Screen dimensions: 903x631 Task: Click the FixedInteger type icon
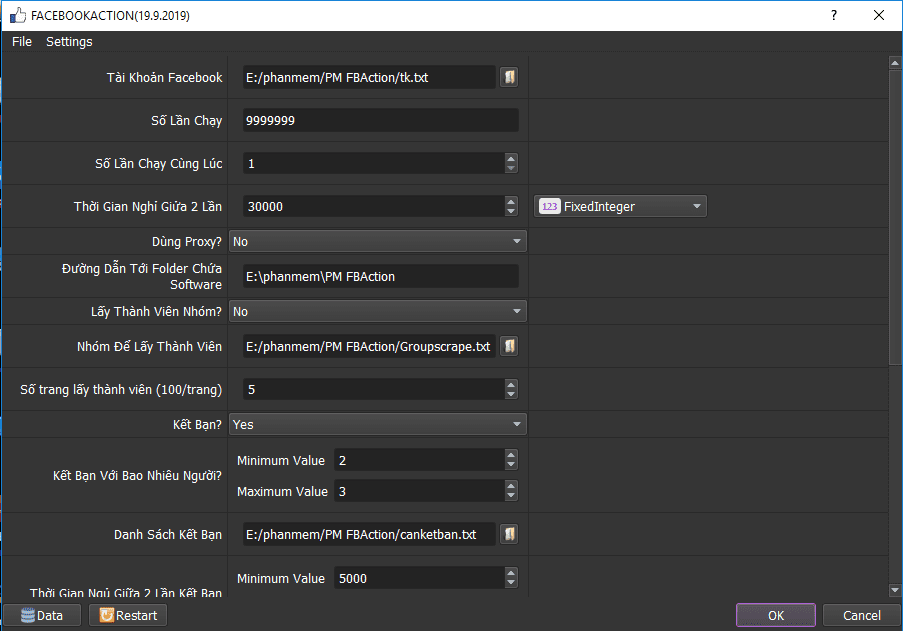pyautogui.click(x=549, y=206)
